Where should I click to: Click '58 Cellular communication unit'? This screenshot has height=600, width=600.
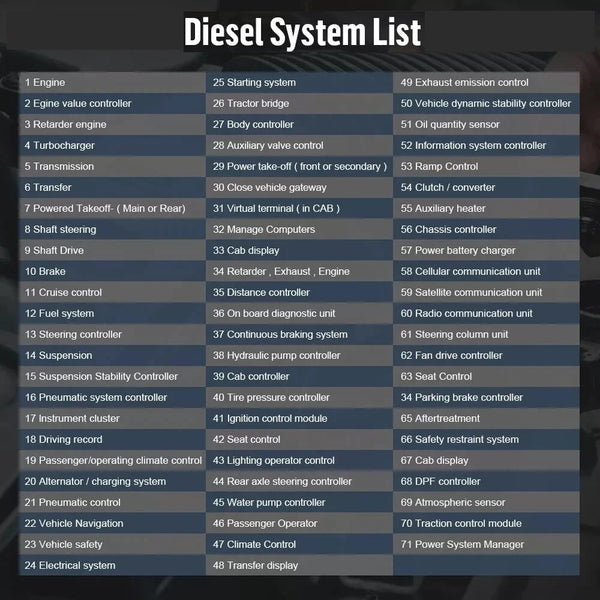click(x=486, y=272)
